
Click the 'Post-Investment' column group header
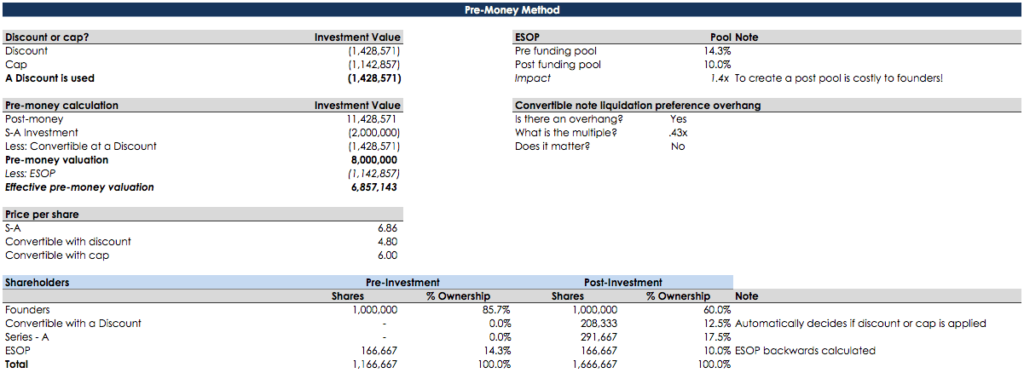click(624, 282)
